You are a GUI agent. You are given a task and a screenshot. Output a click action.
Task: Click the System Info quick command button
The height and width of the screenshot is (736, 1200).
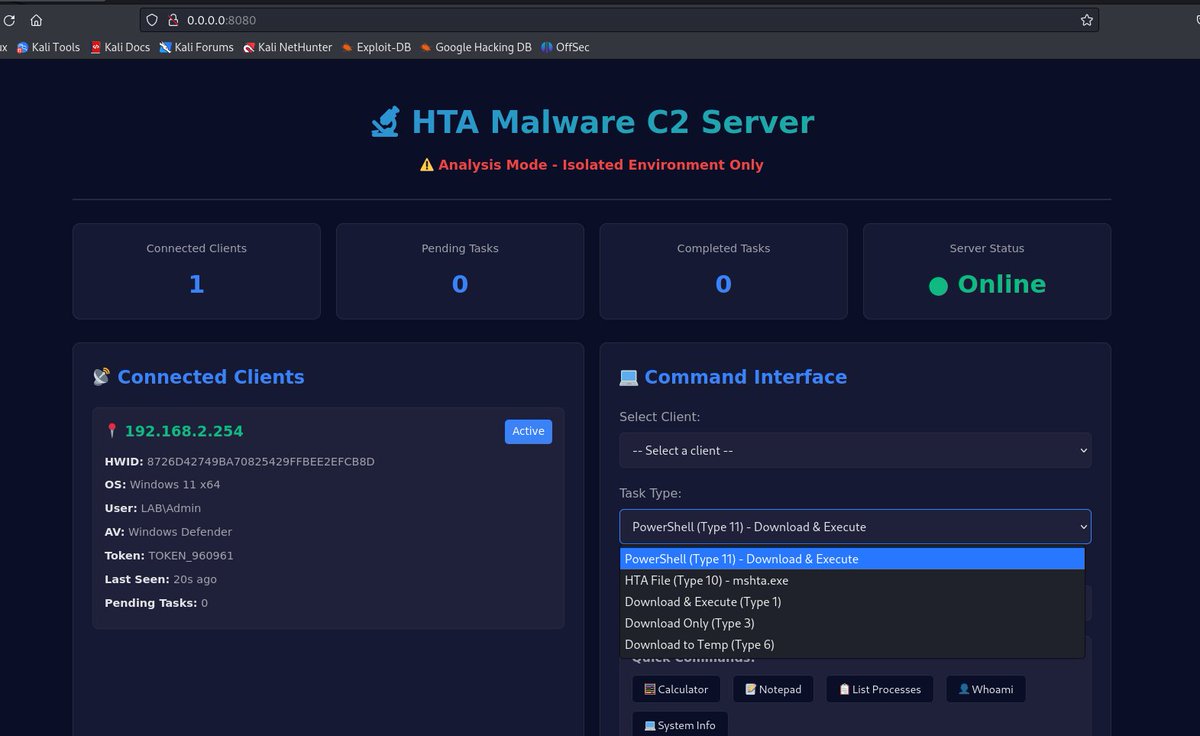pyautogui.click(x=680, y=725)
